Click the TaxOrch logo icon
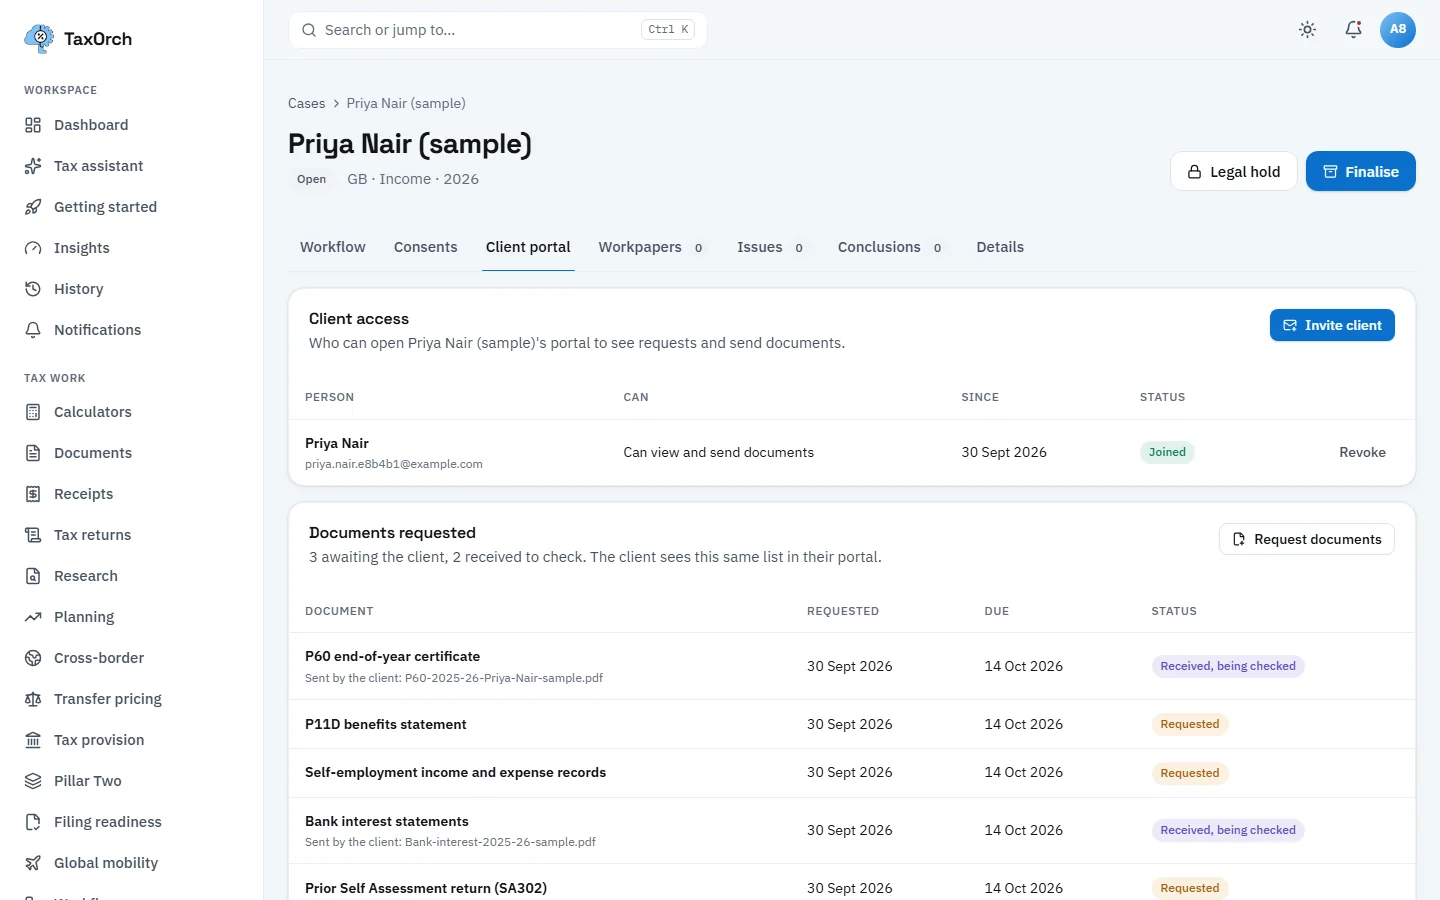 (x=39, y=39)
